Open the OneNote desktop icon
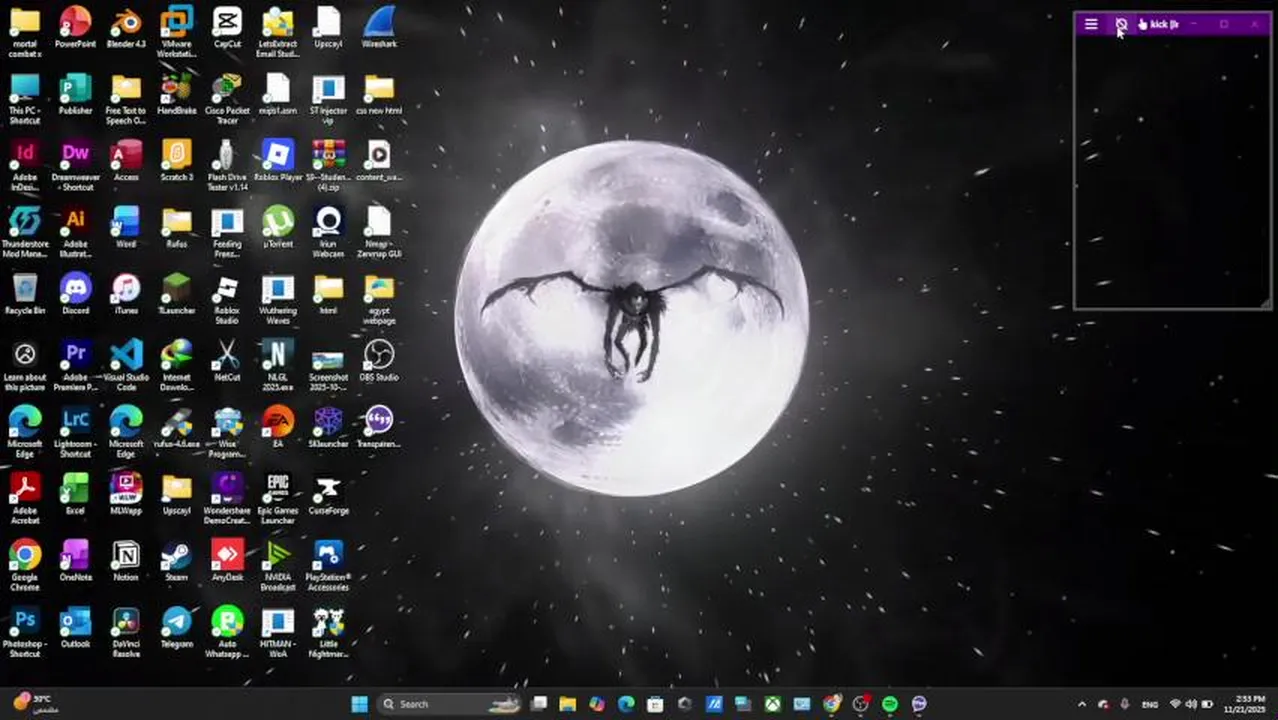The width and height of the screenshot is (1278, 720). click(75, 560)
